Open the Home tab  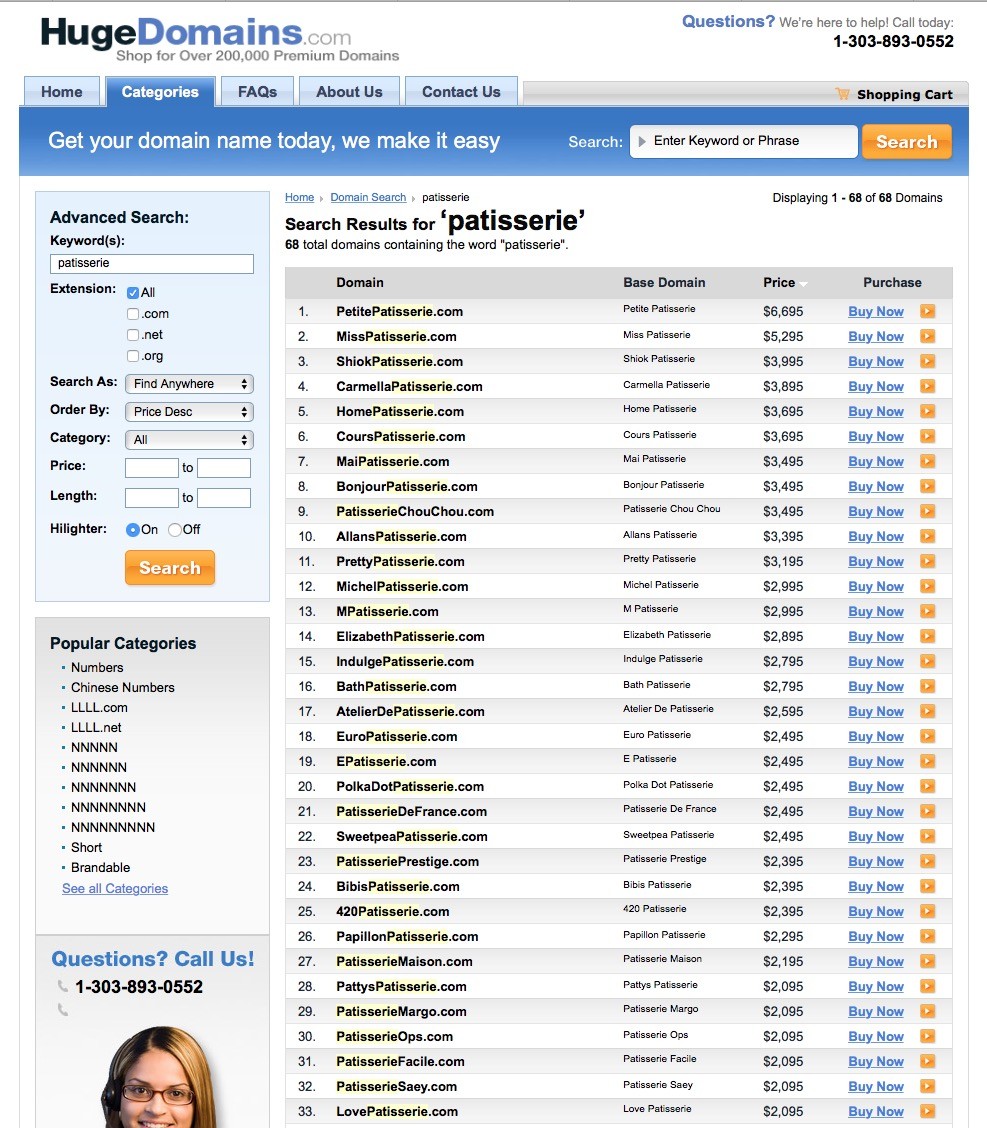[x=62, y=91]
